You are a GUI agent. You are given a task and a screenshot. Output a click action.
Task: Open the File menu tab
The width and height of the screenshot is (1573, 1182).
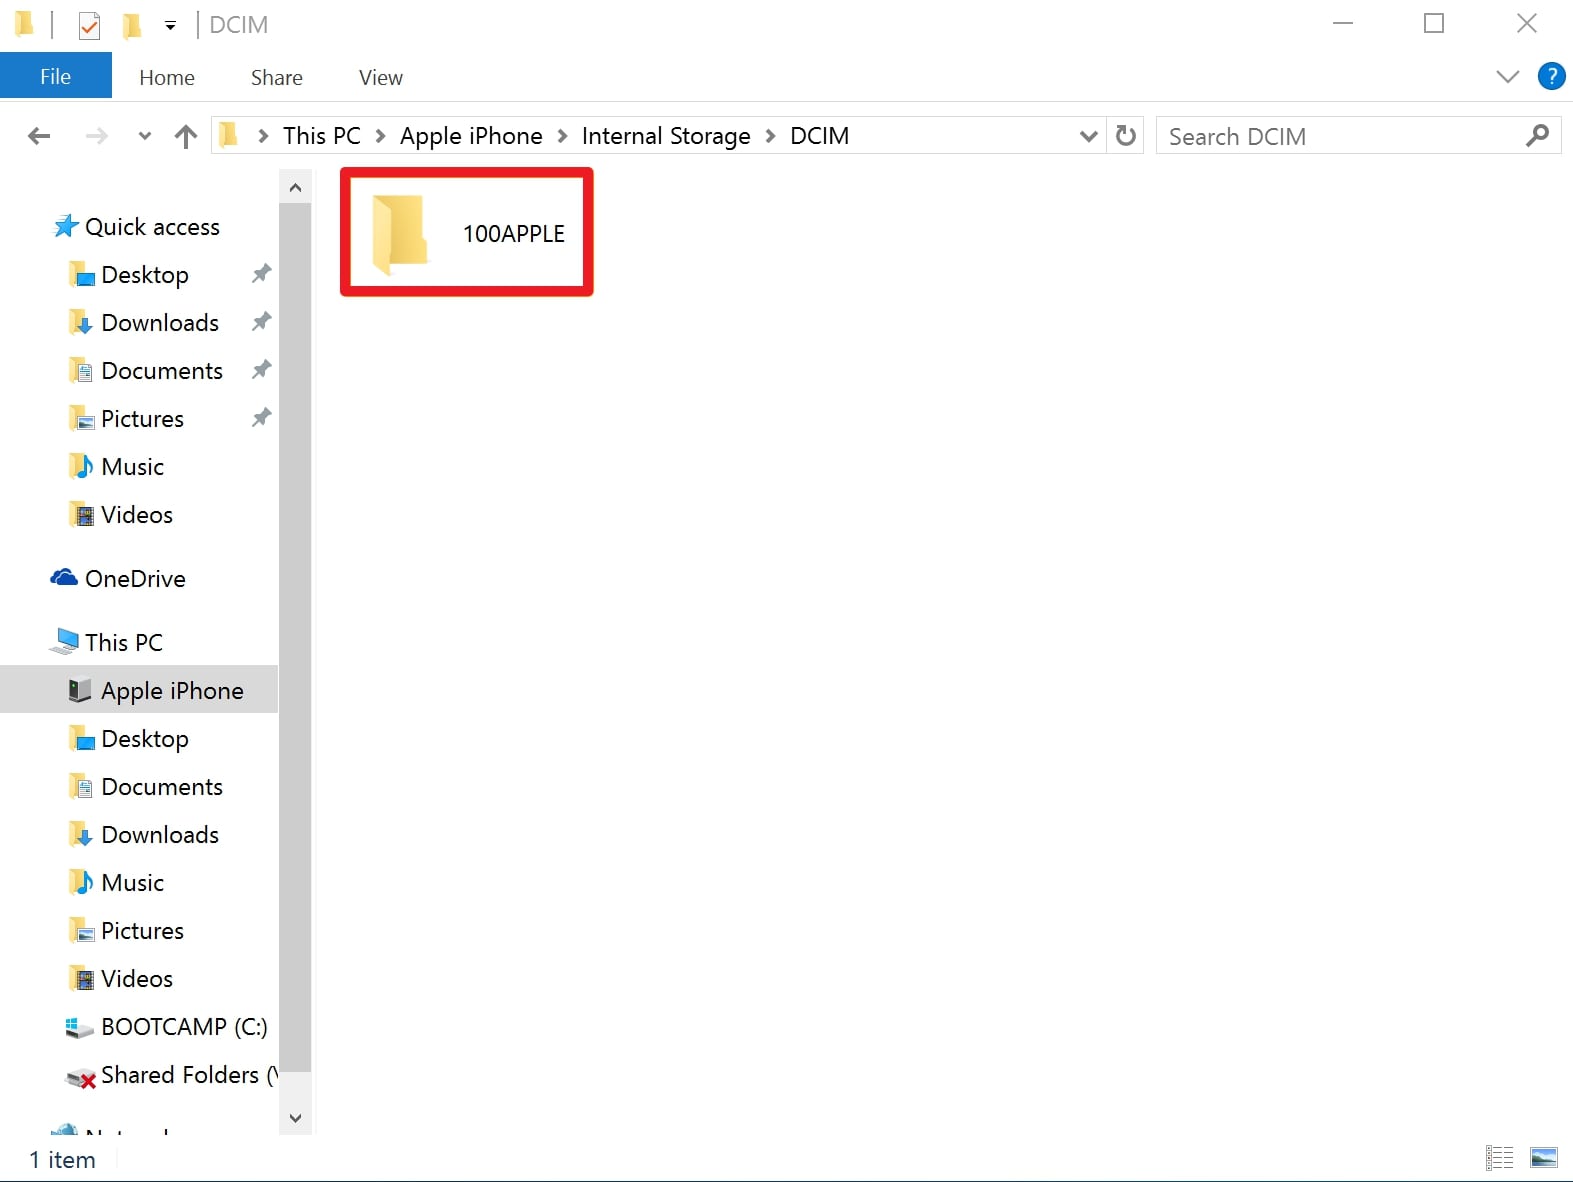[x=55, y=77]
